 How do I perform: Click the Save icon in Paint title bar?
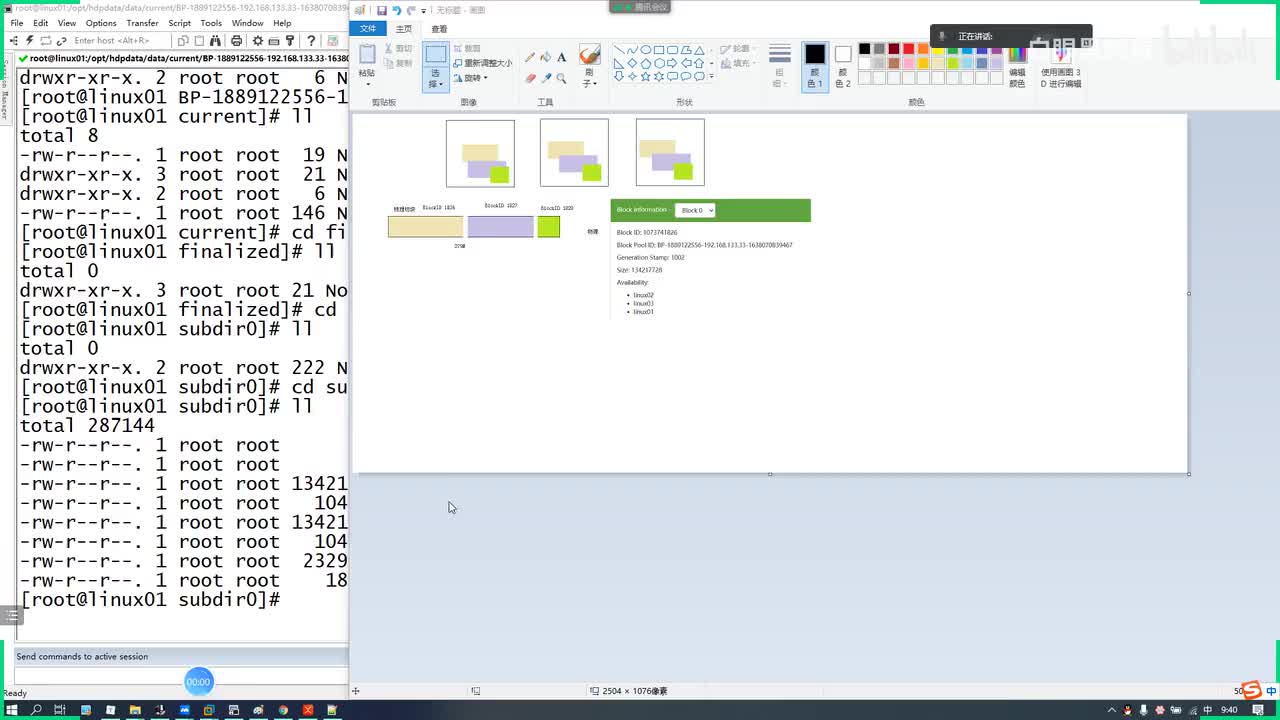click(x=382, y=10)
